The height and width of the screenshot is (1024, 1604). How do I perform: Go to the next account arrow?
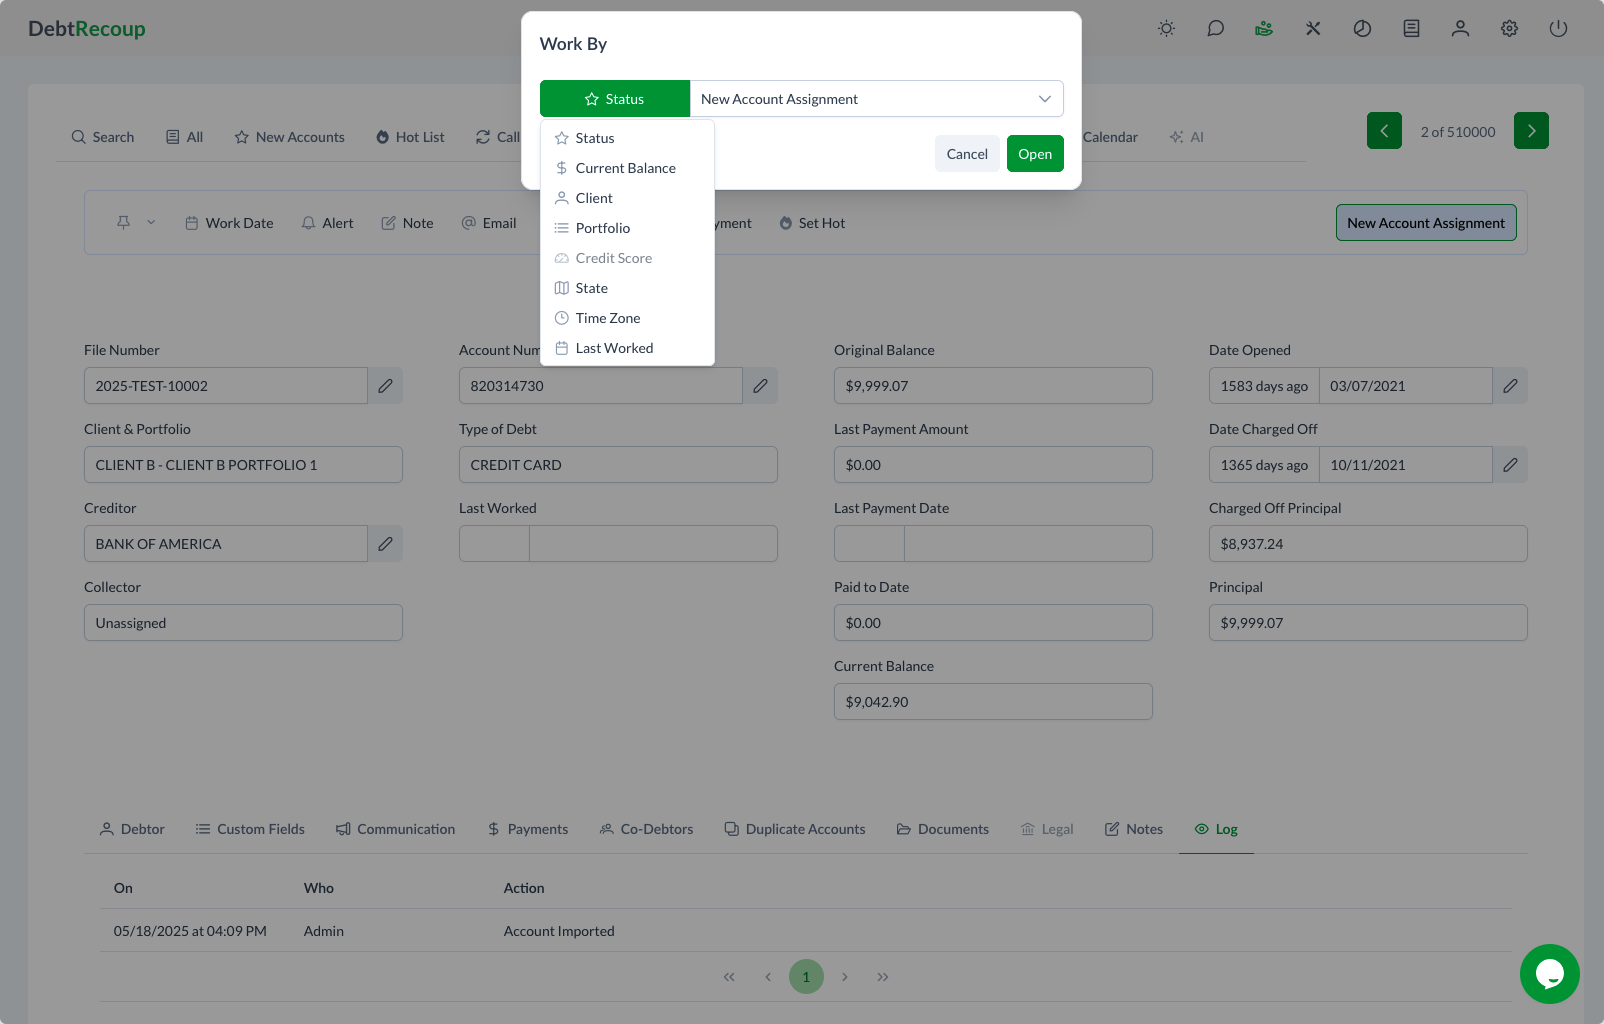[1530, 131]
